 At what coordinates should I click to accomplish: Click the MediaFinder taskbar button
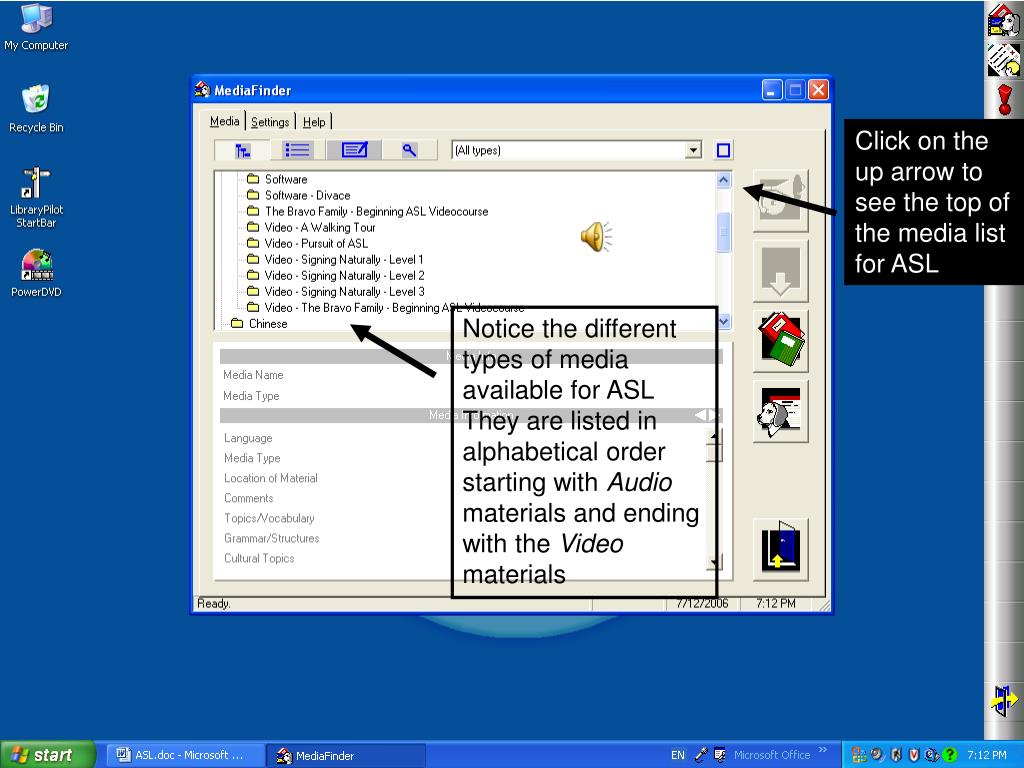click(346, 756)
